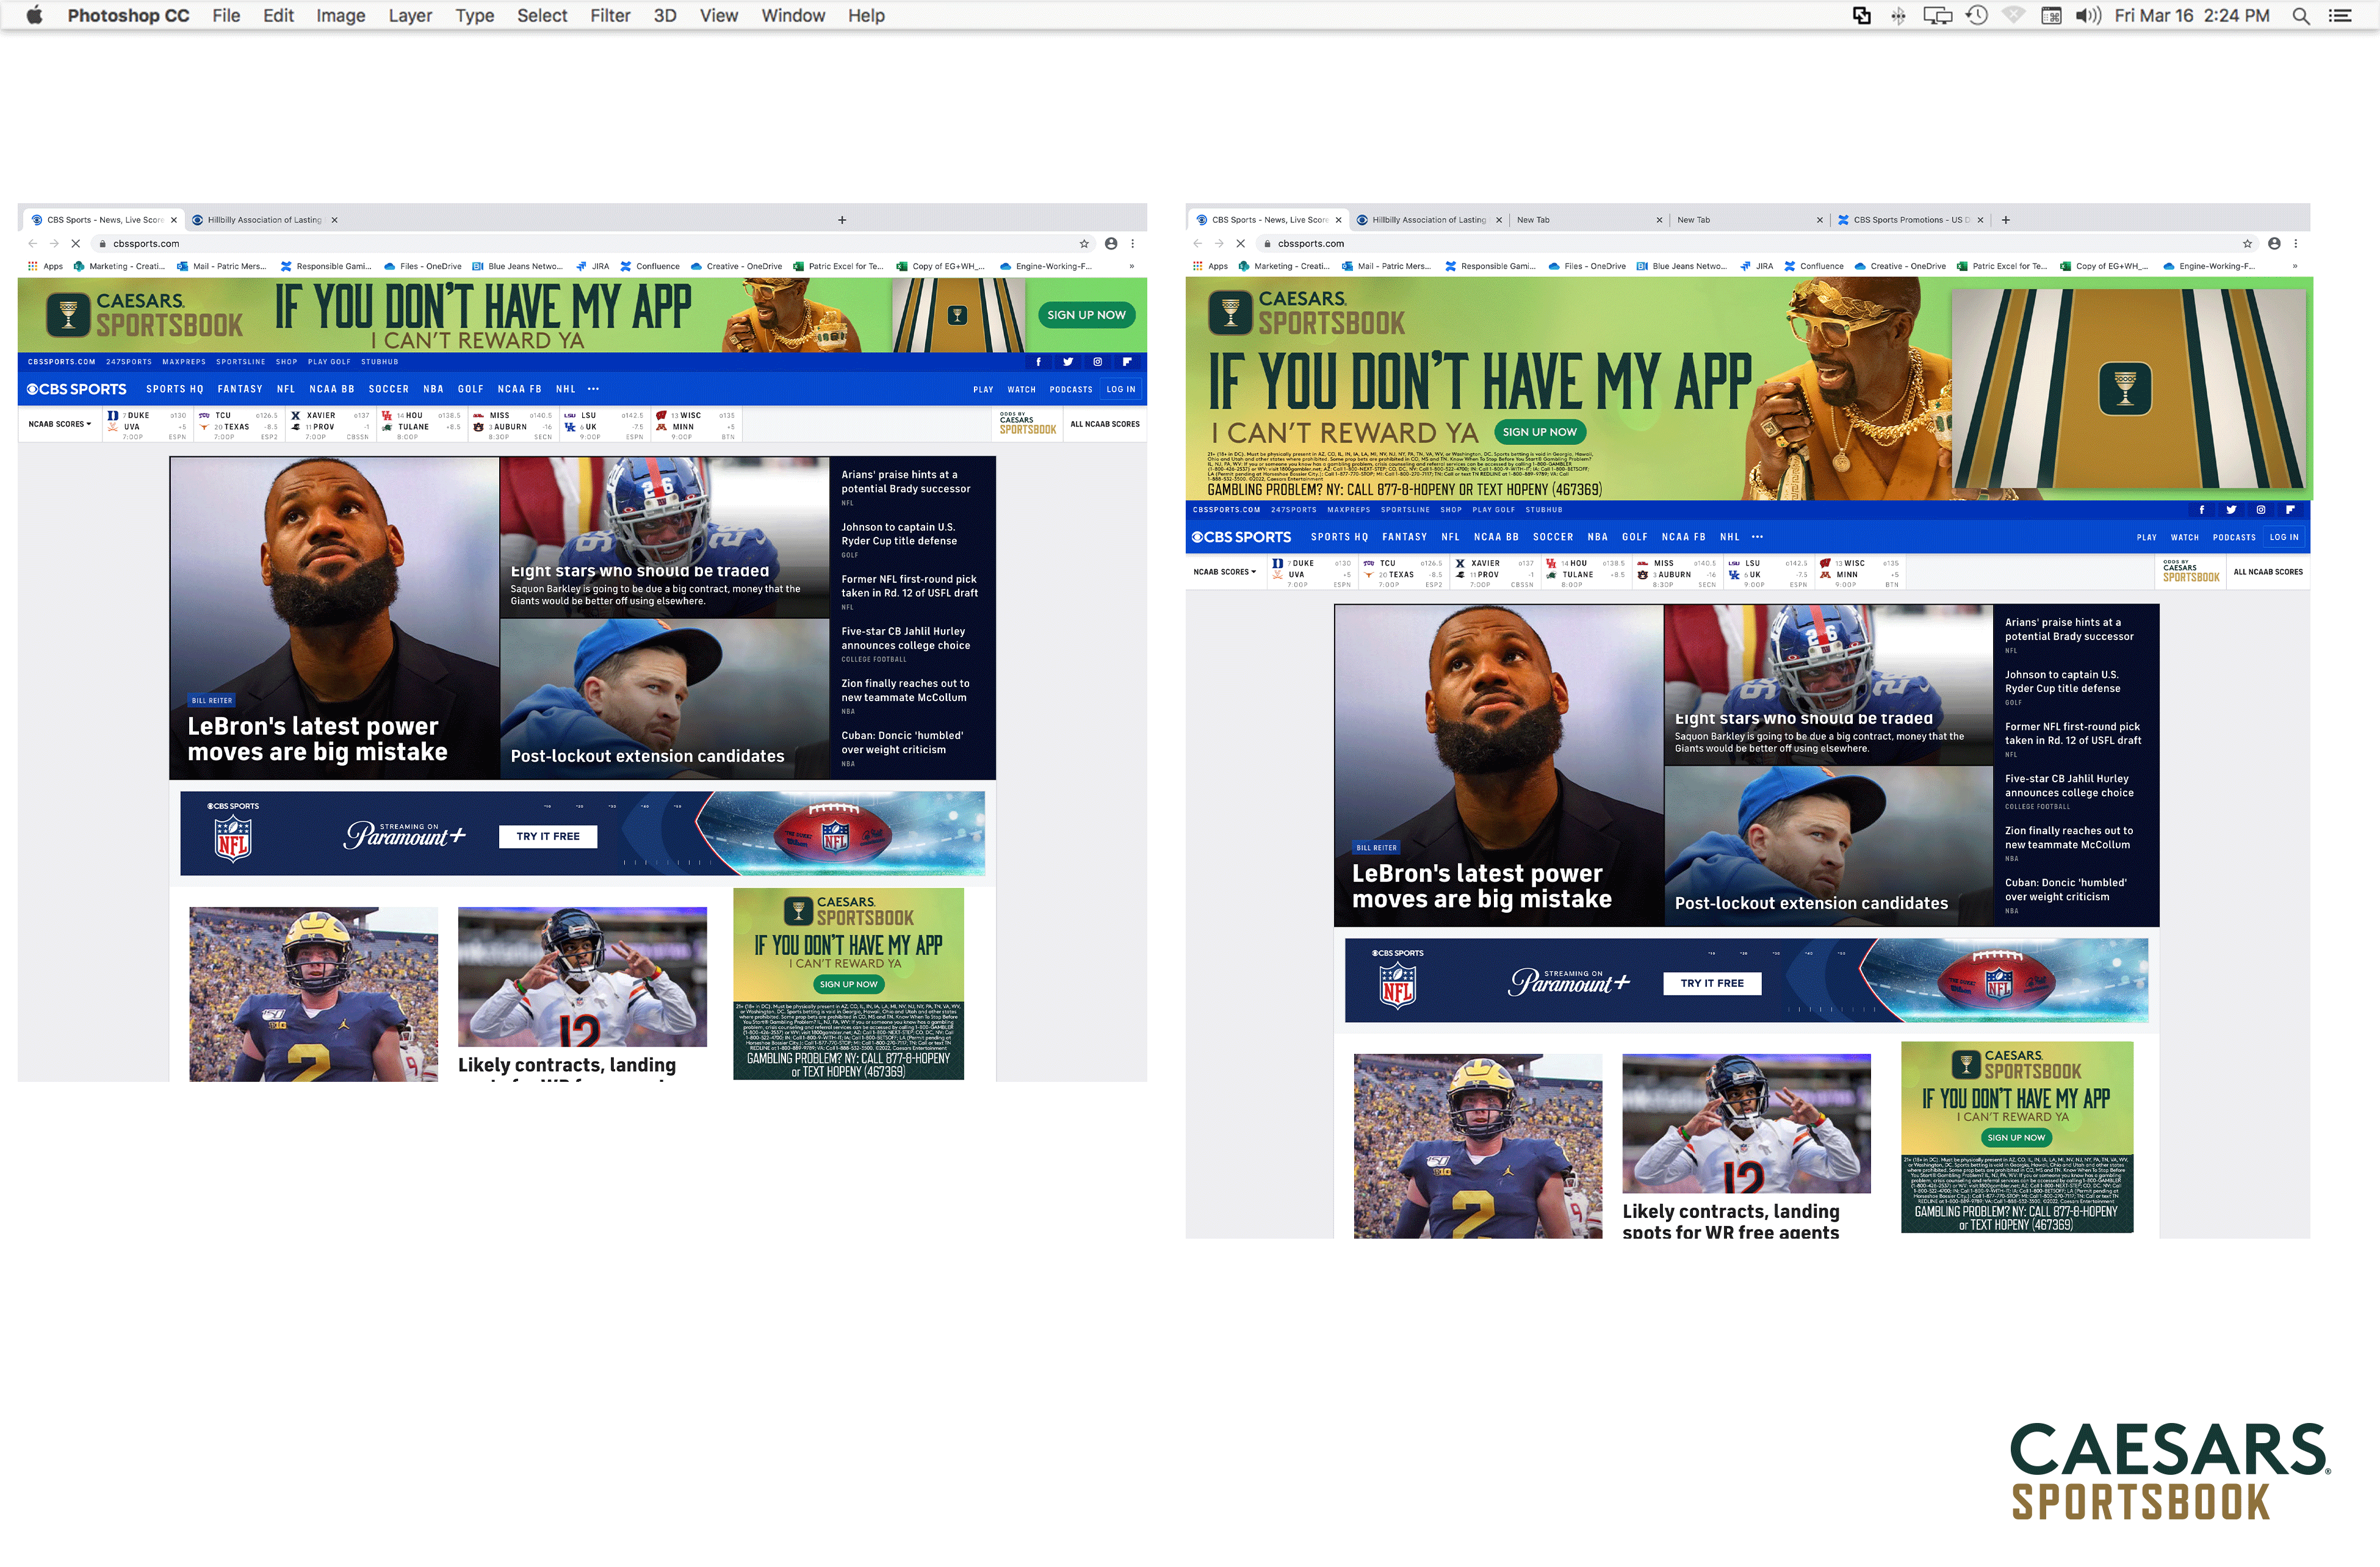
Task: Open the File menu
Action: 226,15
